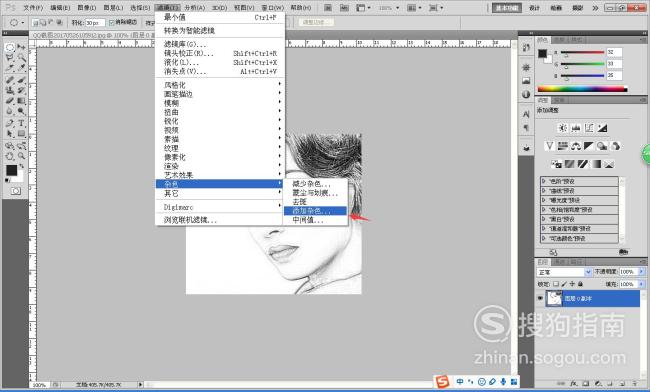Swap foreground and background colors
Screen dimensions: 650x392
(x=22, y=166)
